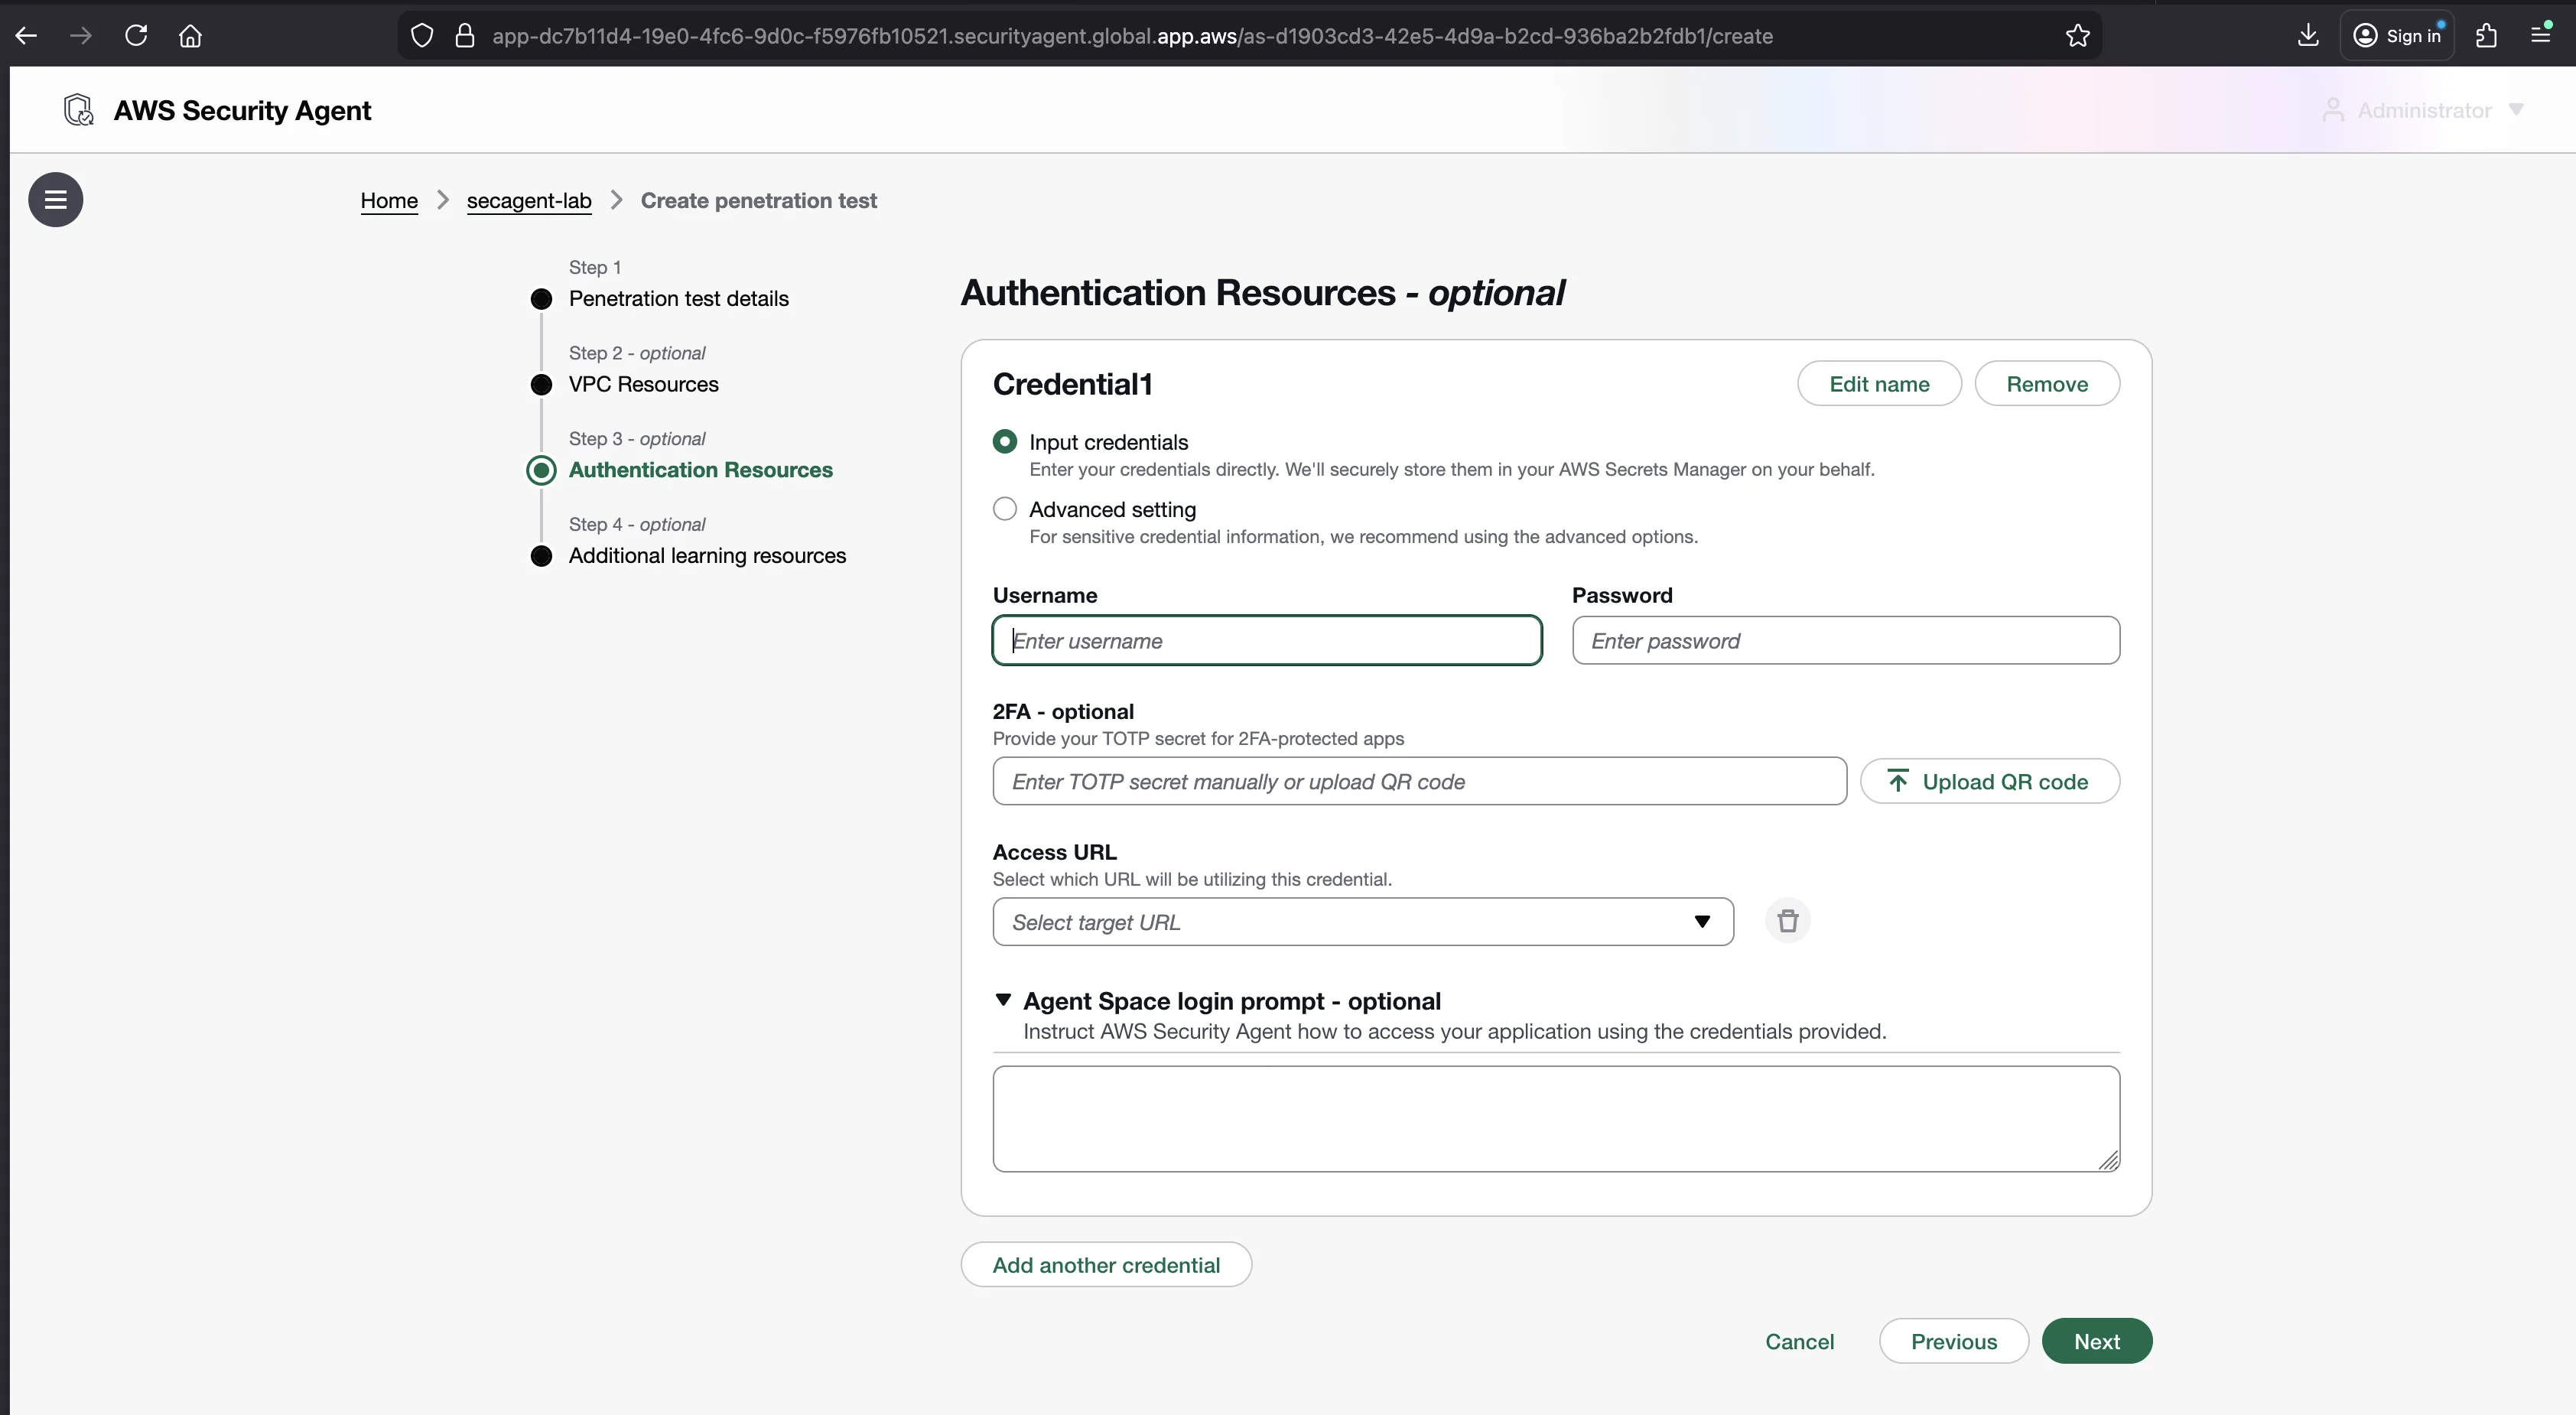Open the browser downloads icon
Screen dimensions: 2576x1415
tap(2307, 36)
